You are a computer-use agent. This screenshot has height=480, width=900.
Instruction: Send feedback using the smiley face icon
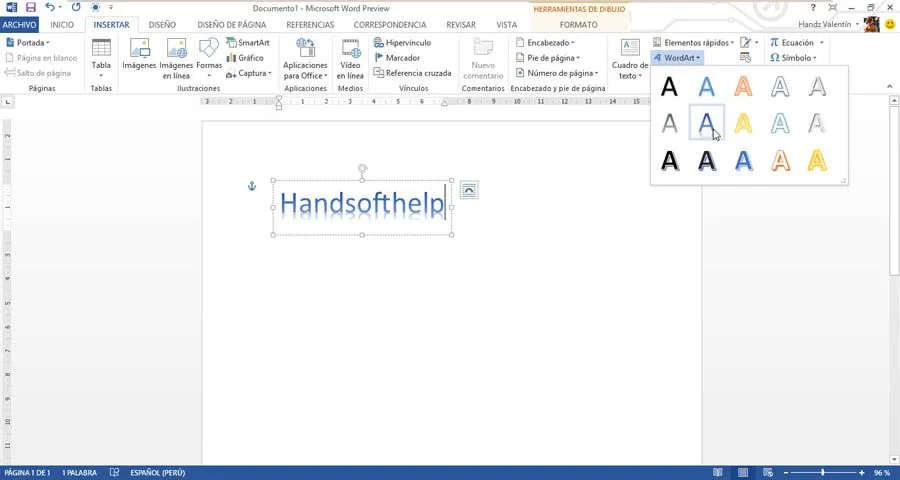(x=890, y=24)
